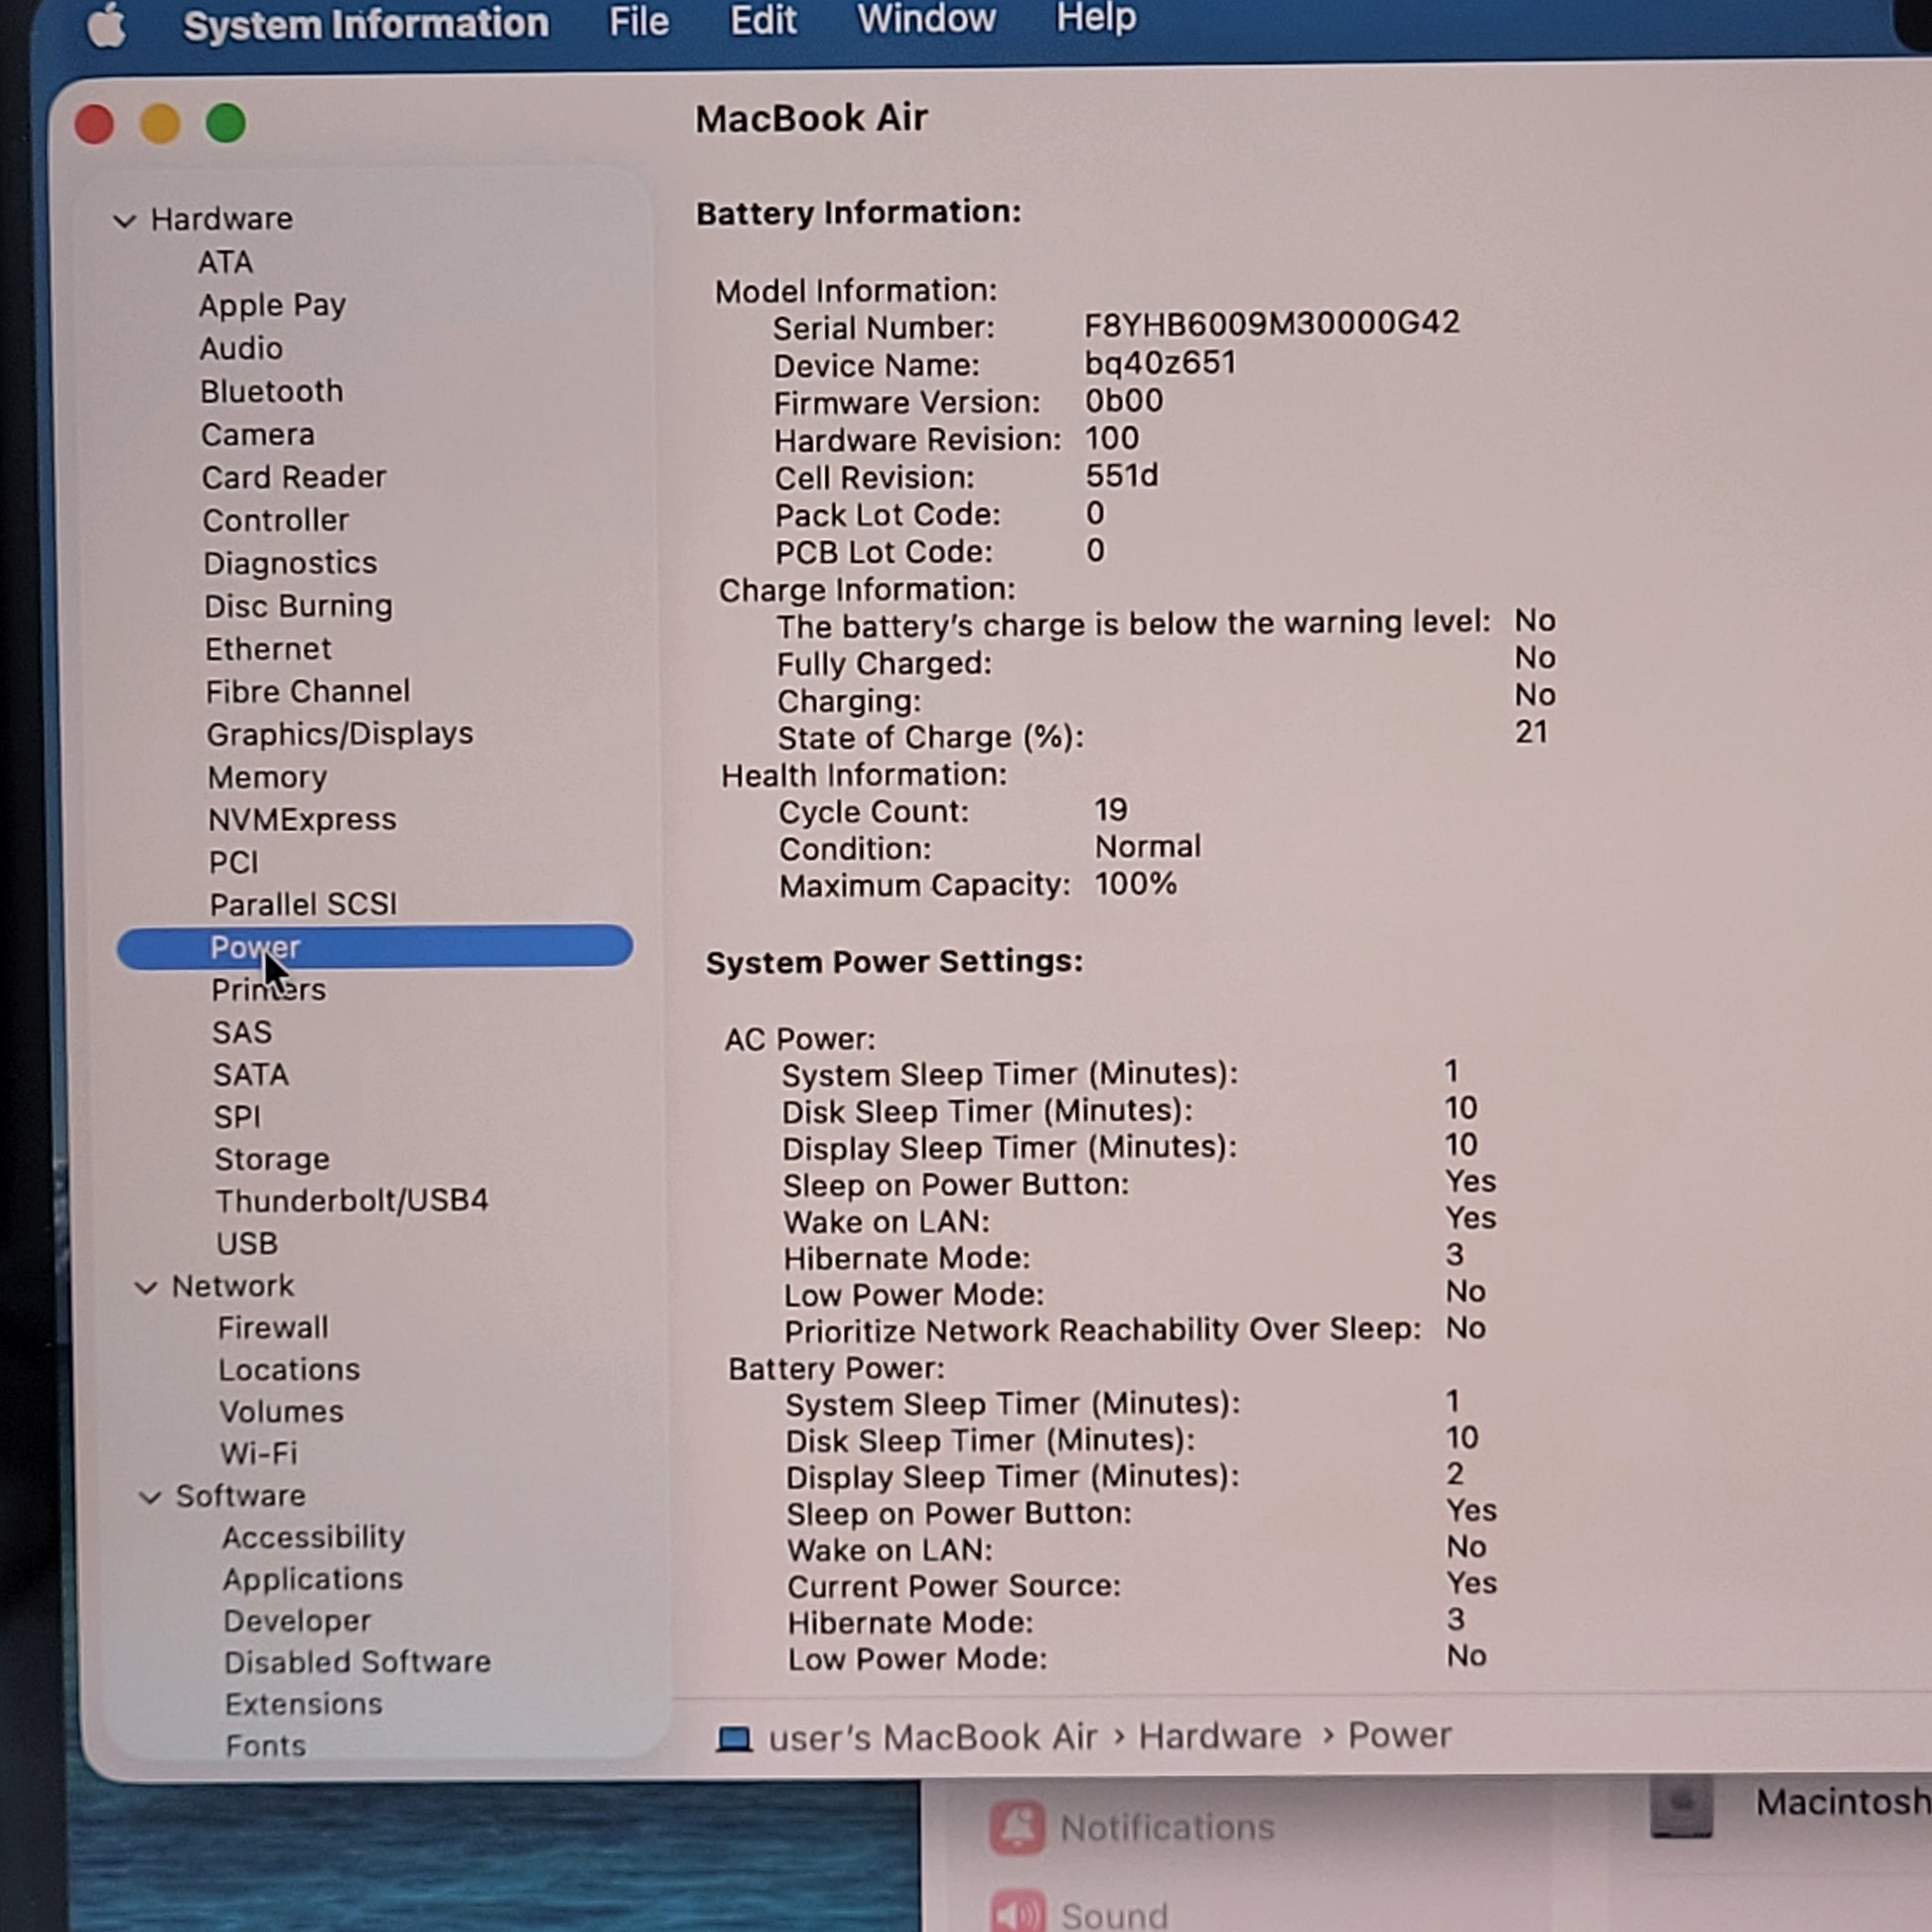Select the battery Serial Number value
This screenshot has width=1932, height=1932.
point(1272,323)
